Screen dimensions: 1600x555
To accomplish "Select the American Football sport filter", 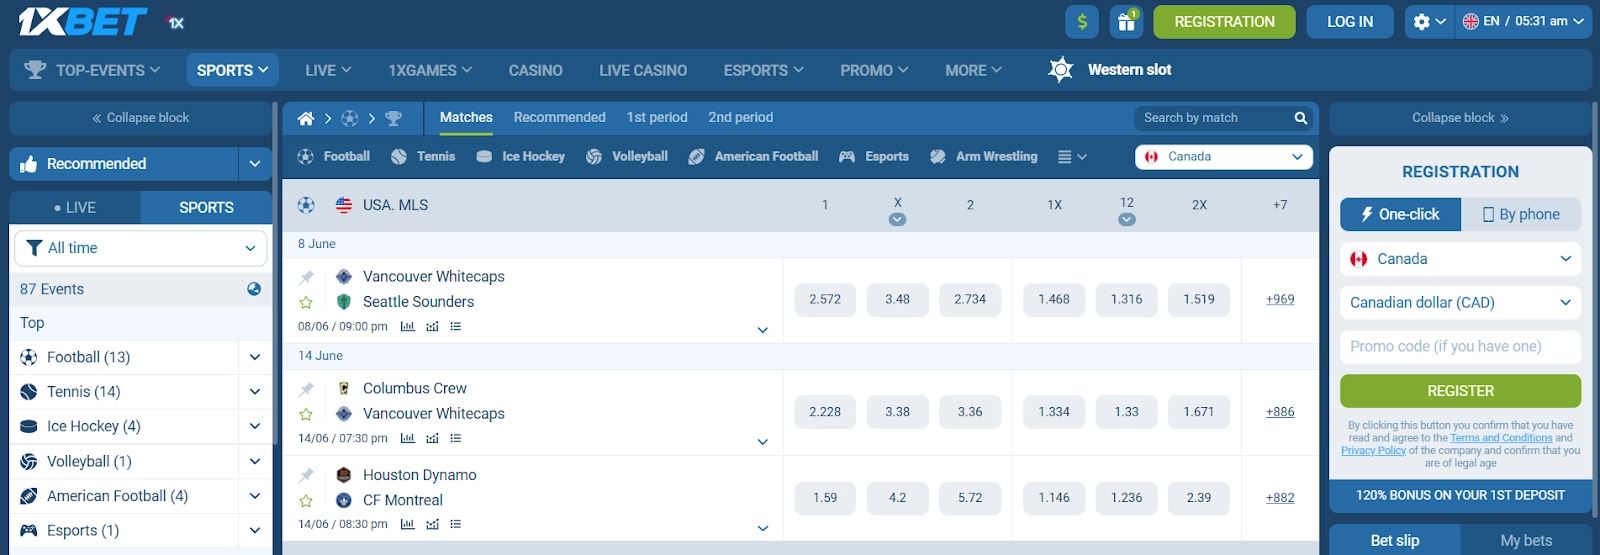I will point(753,157).
